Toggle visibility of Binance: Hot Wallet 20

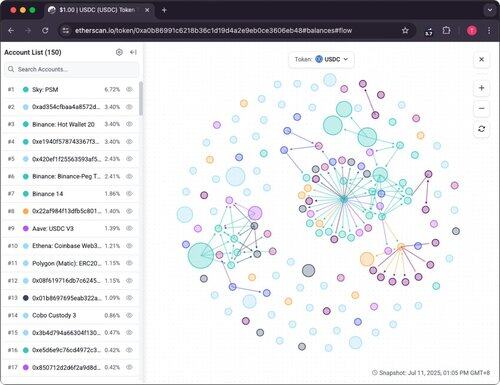coord(129,124)
